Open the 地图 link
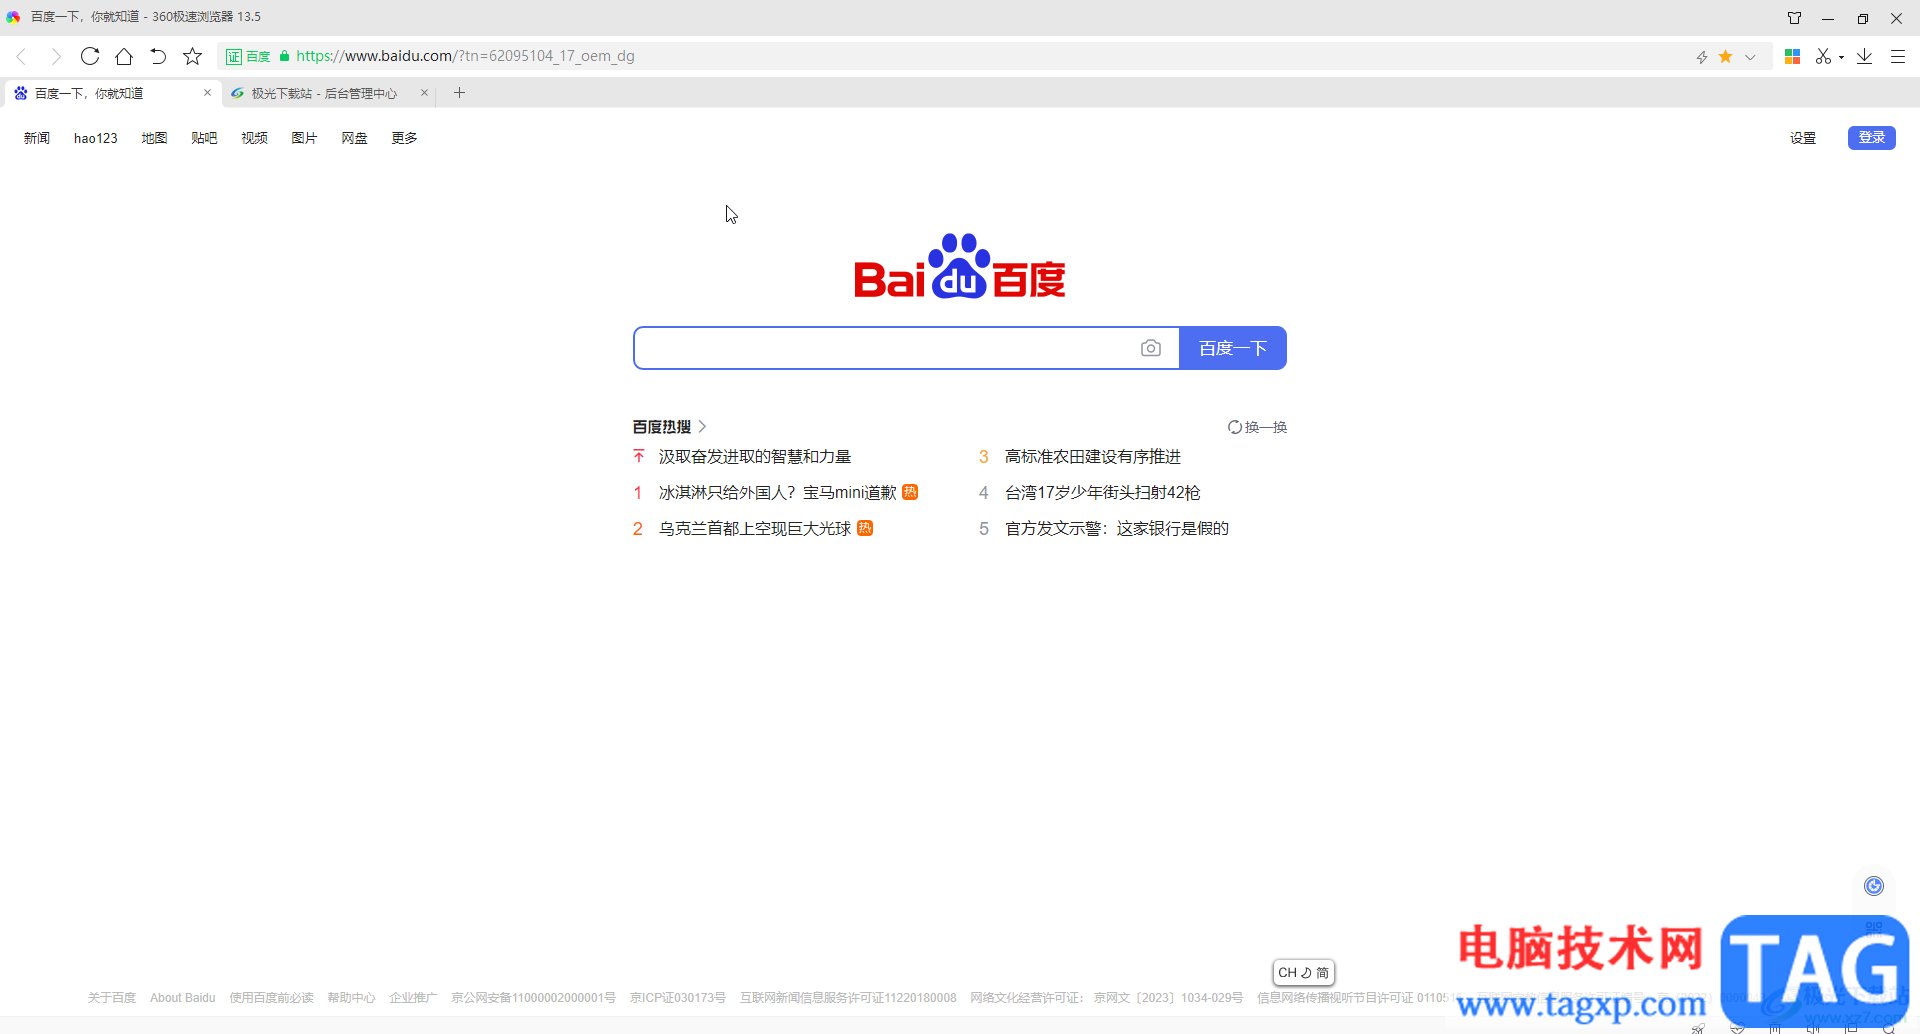The image size is (1920, 1034). pyautogui.click(x=154, y=138)
